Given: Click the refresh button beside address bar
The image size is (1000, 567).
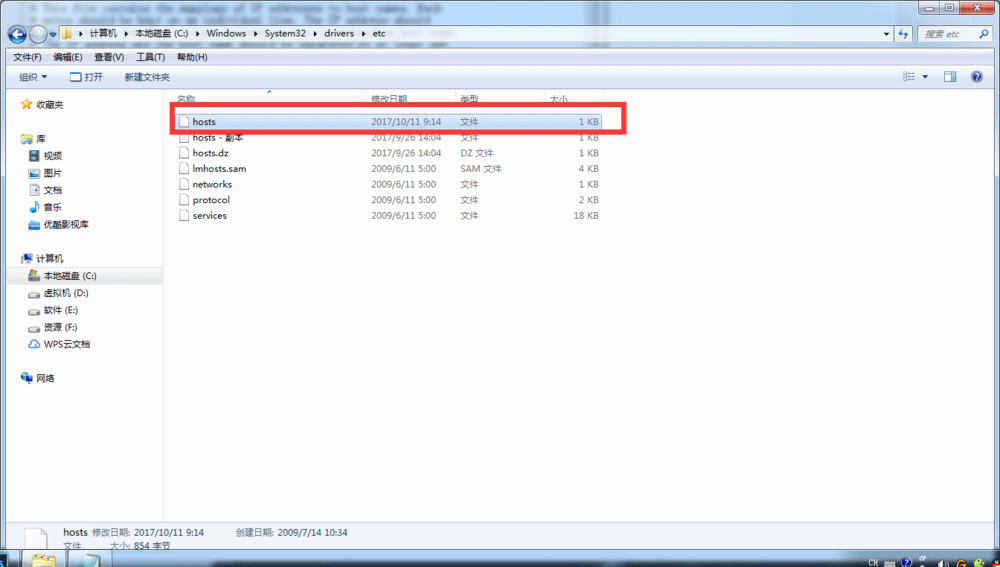Looking at the screenshot, I should (x=901, y=34).
